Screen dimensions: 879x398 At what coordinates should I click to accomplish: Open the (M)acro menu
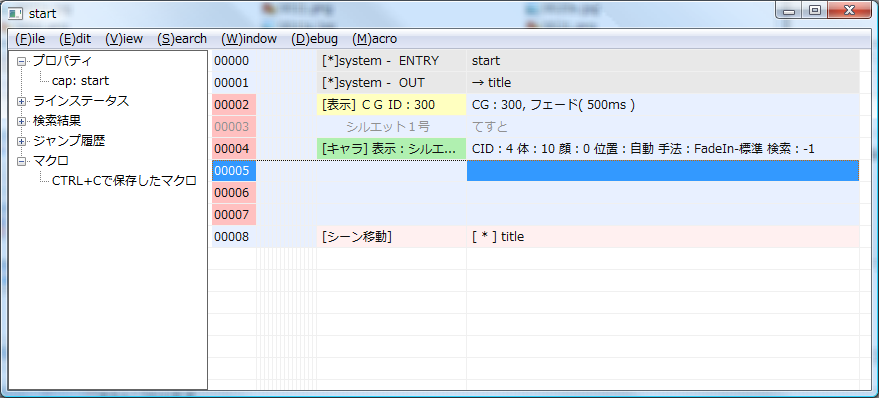click(374, 39)
